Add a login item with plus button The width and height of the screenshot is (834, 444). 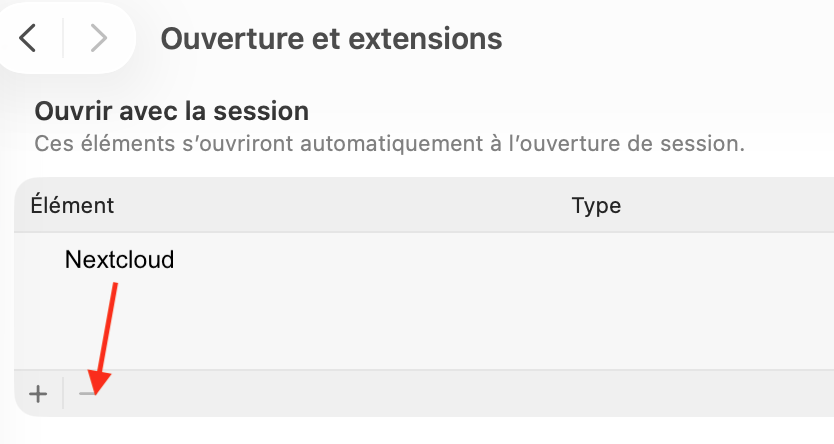(x=38, y=394)
